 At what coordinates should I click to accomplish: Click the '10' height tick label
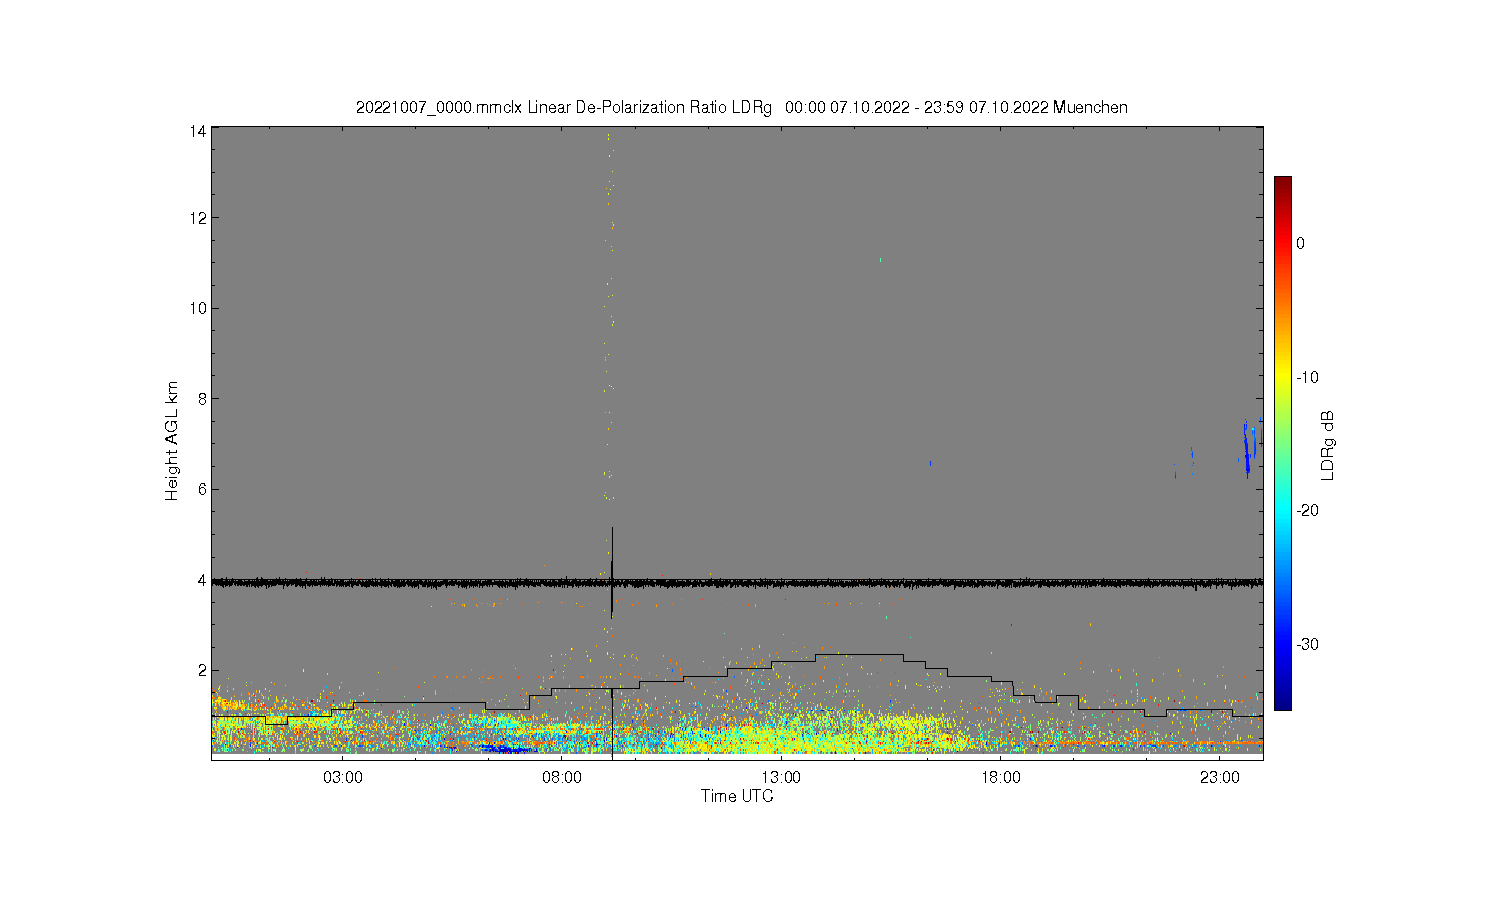click(x=198, y=308)
